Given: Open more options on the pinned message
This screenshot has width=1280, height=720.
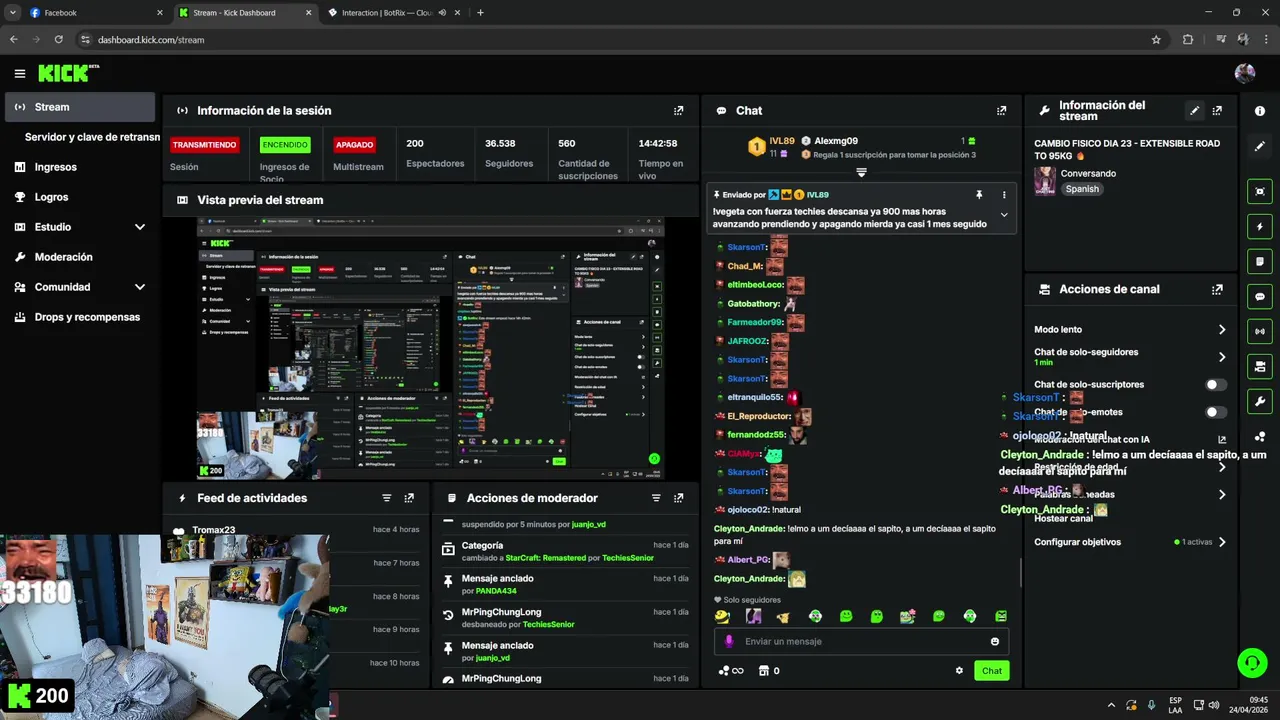Looking at the screenshot, I should (1004, 195).
